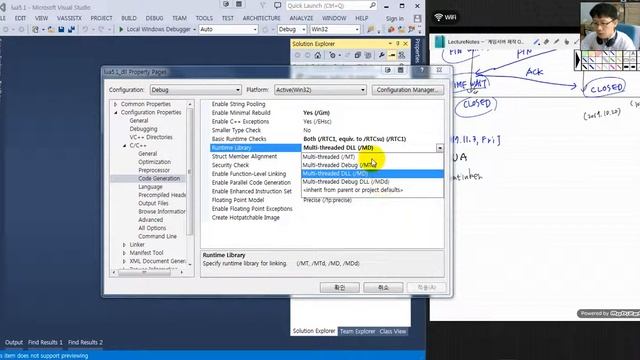Open the PROJECT menu
This screenshot has width=640, height=360.
101,18
